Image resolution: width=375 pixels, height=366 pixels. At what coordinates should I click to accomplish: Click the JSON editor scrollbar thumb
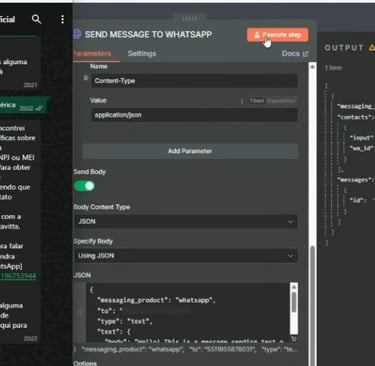pos(294,302)
